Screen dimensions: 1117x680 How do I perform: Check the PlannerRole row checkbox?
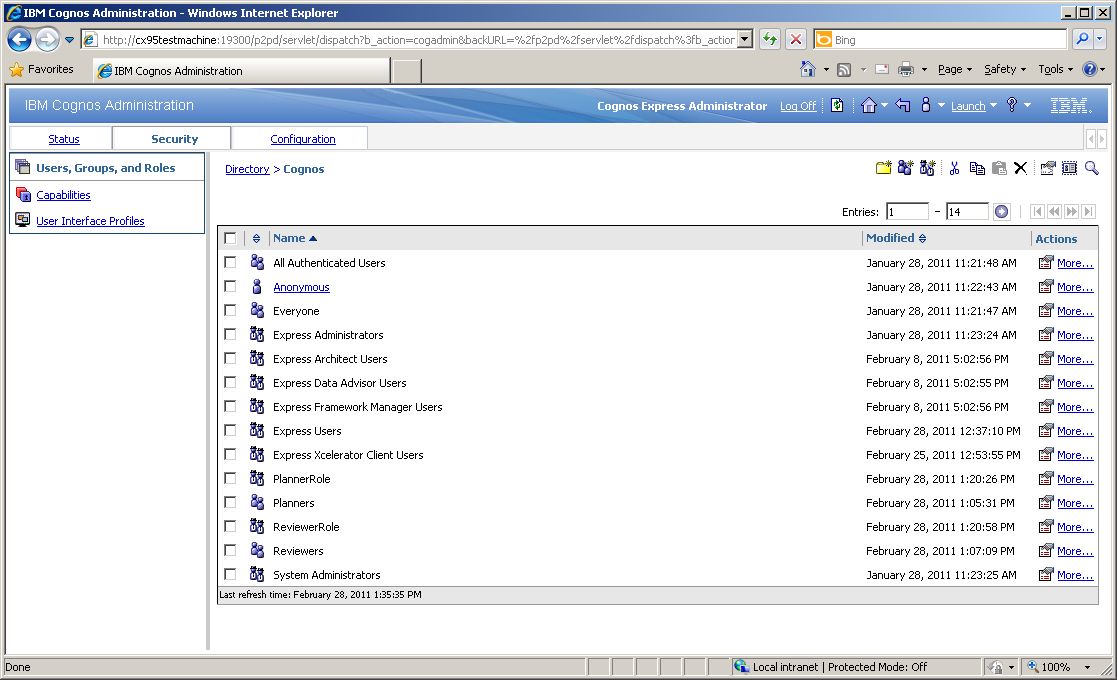click(x=230, y=478)
